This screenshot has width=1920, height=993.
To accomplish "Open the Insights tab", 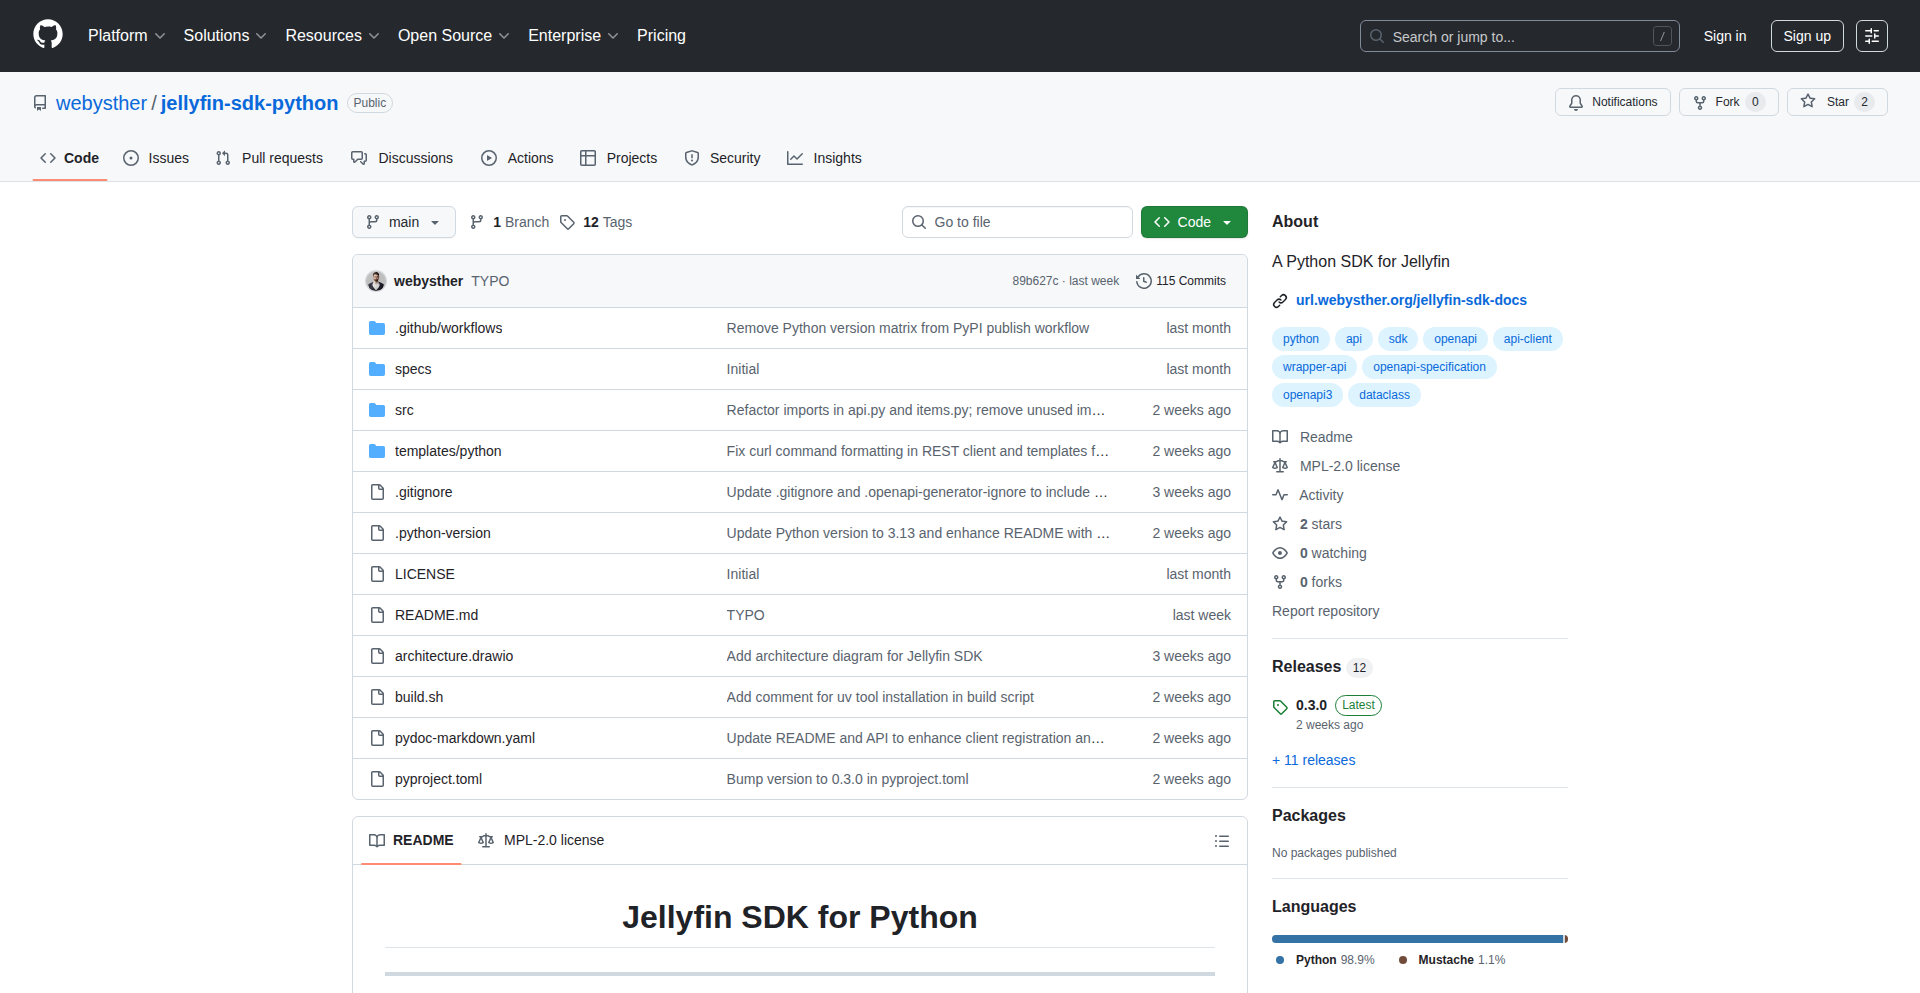I will coord(824,158).
